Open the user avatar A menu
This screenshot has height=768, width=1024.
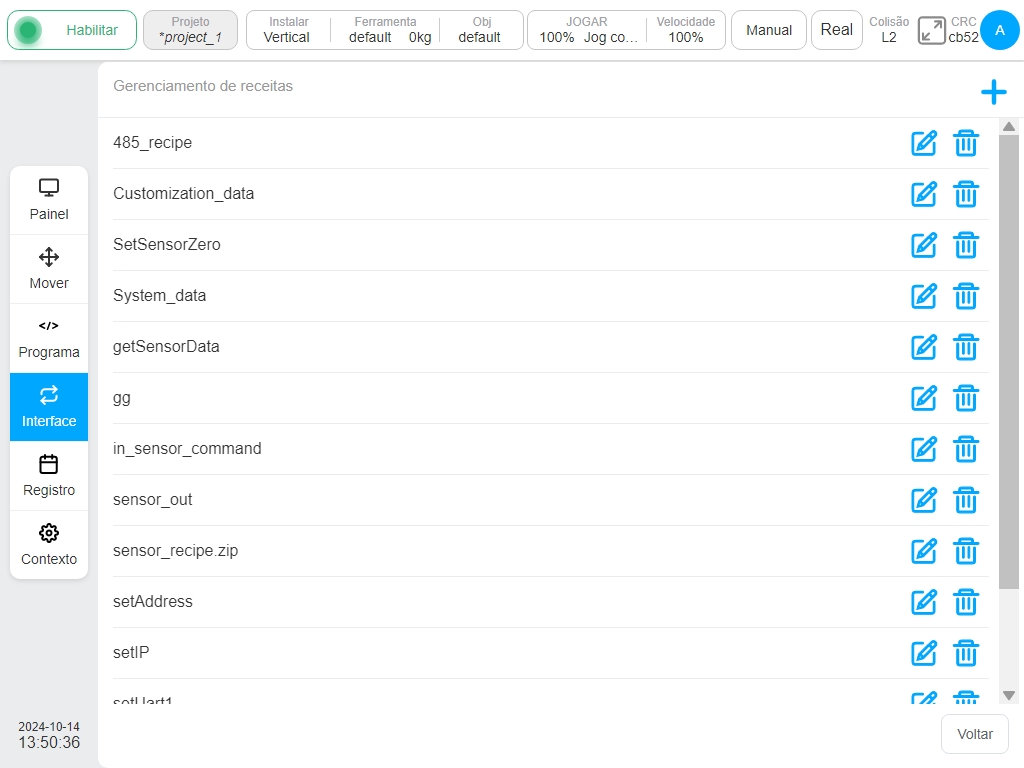tap(999, 30)
